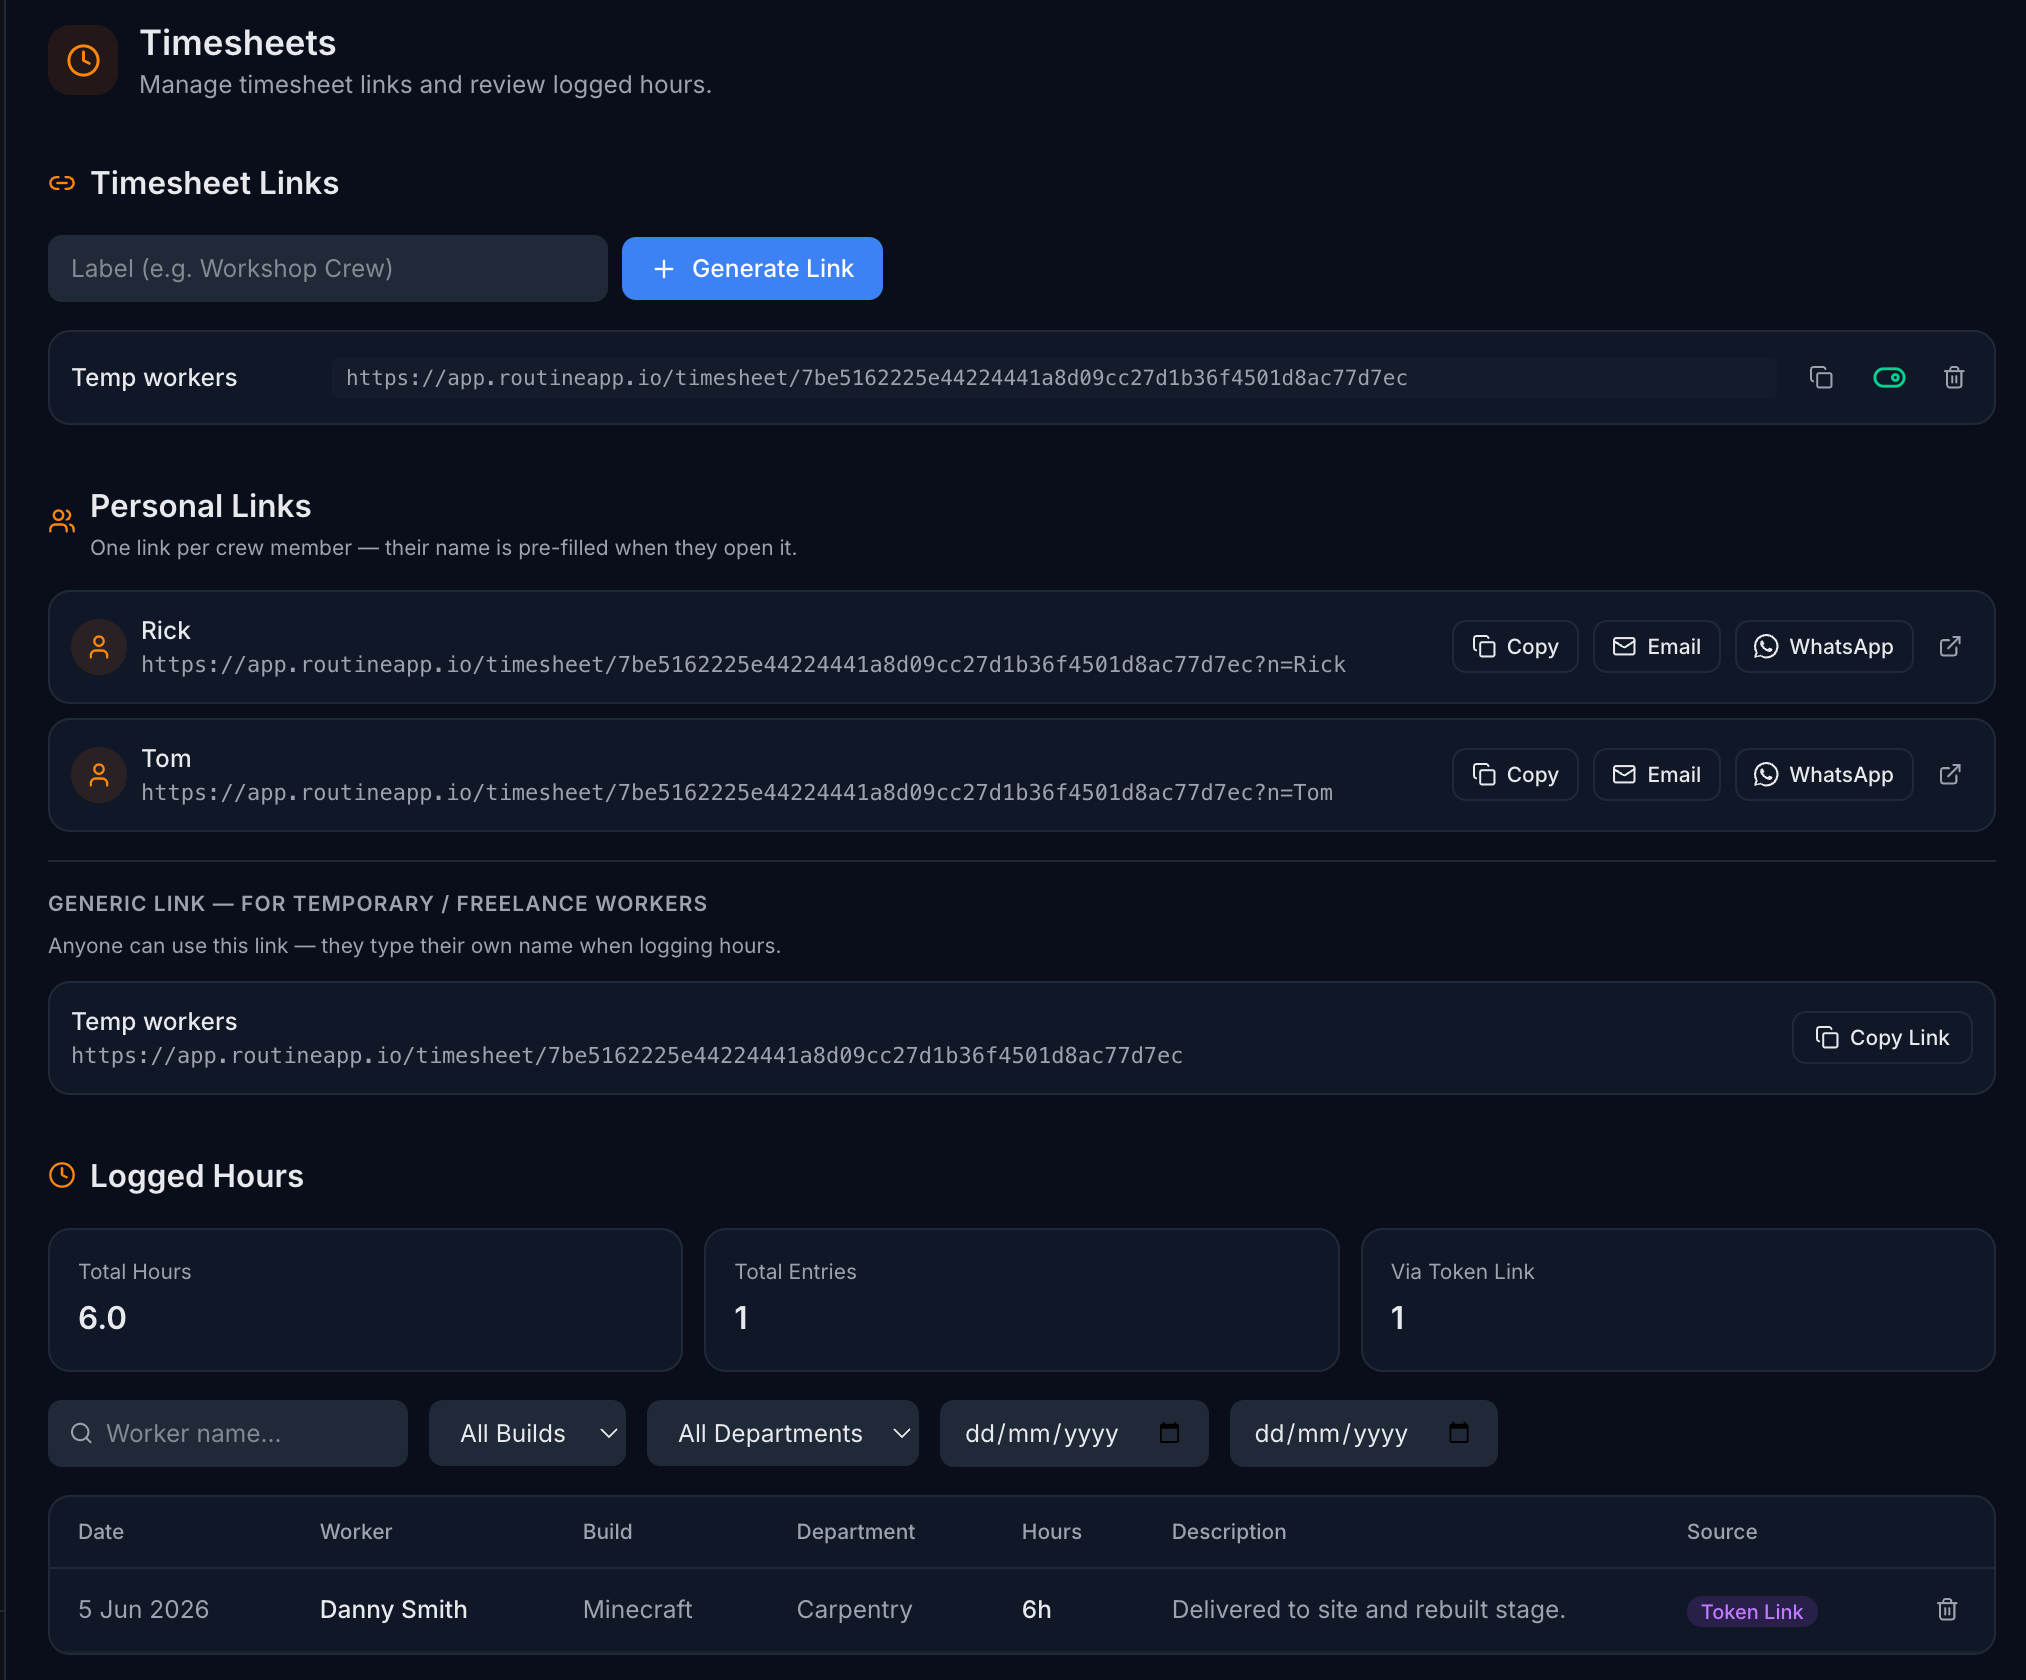2026x1680 pixels.
Task: Click the second dd/mm/yyyy date field
Action: click(1364, 1433)
